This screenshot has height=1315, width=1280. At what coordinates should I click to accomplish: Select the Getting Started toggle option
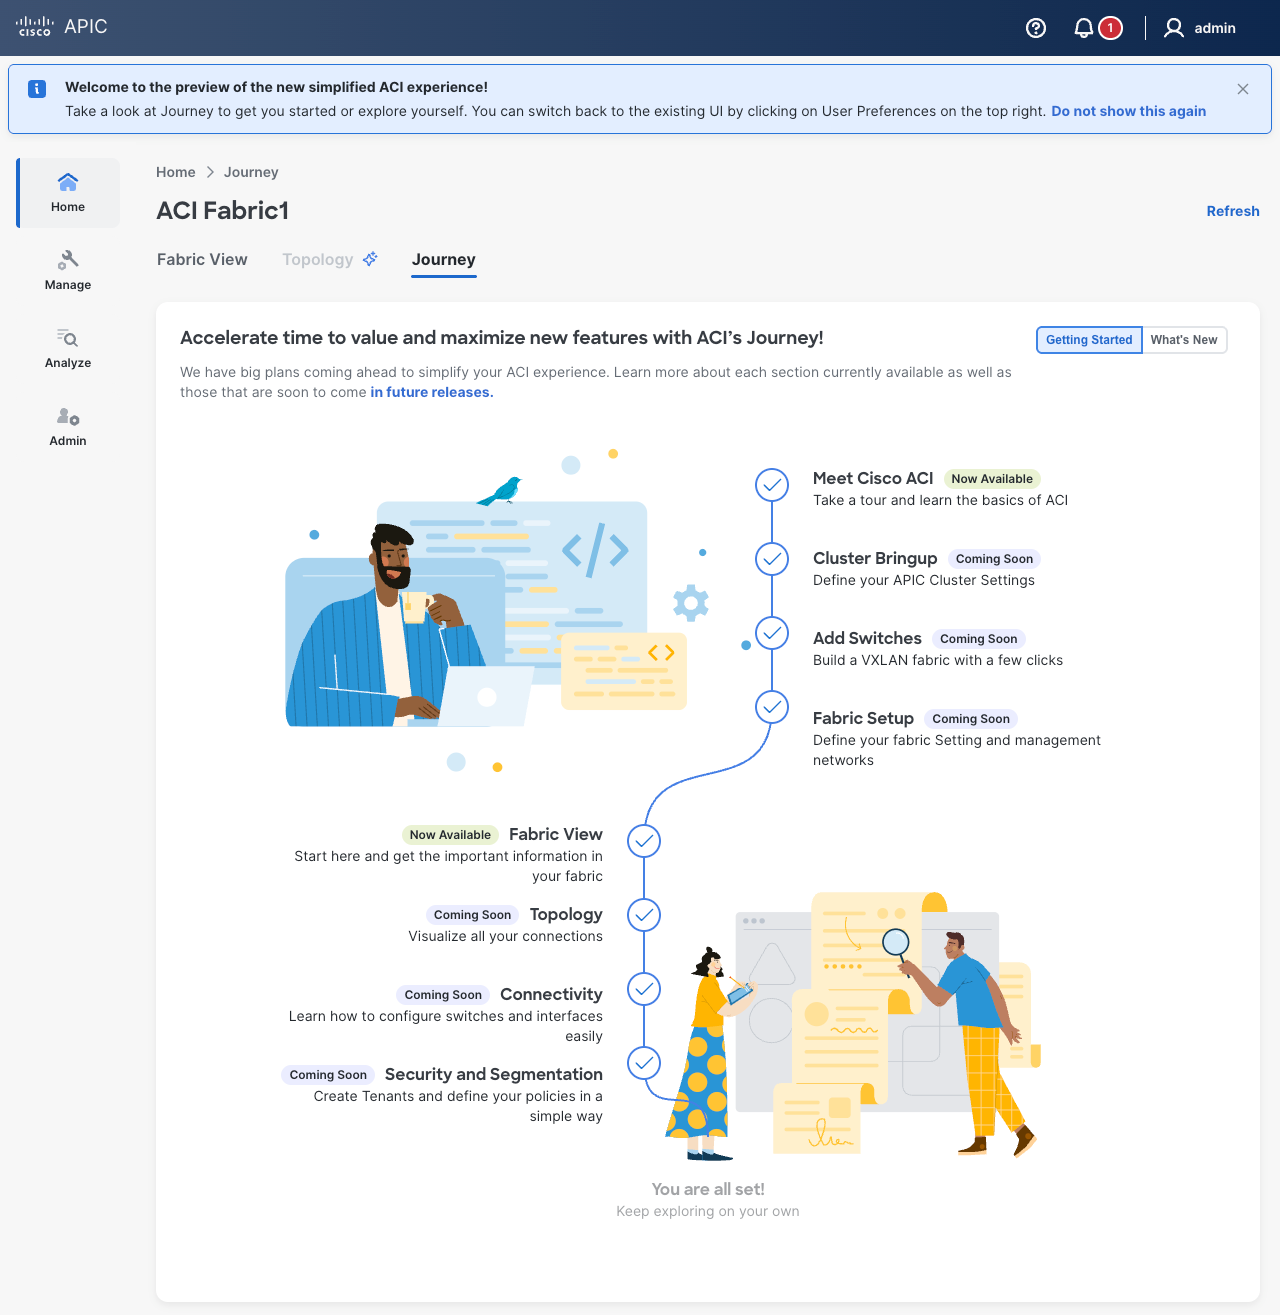(1089, 340)
